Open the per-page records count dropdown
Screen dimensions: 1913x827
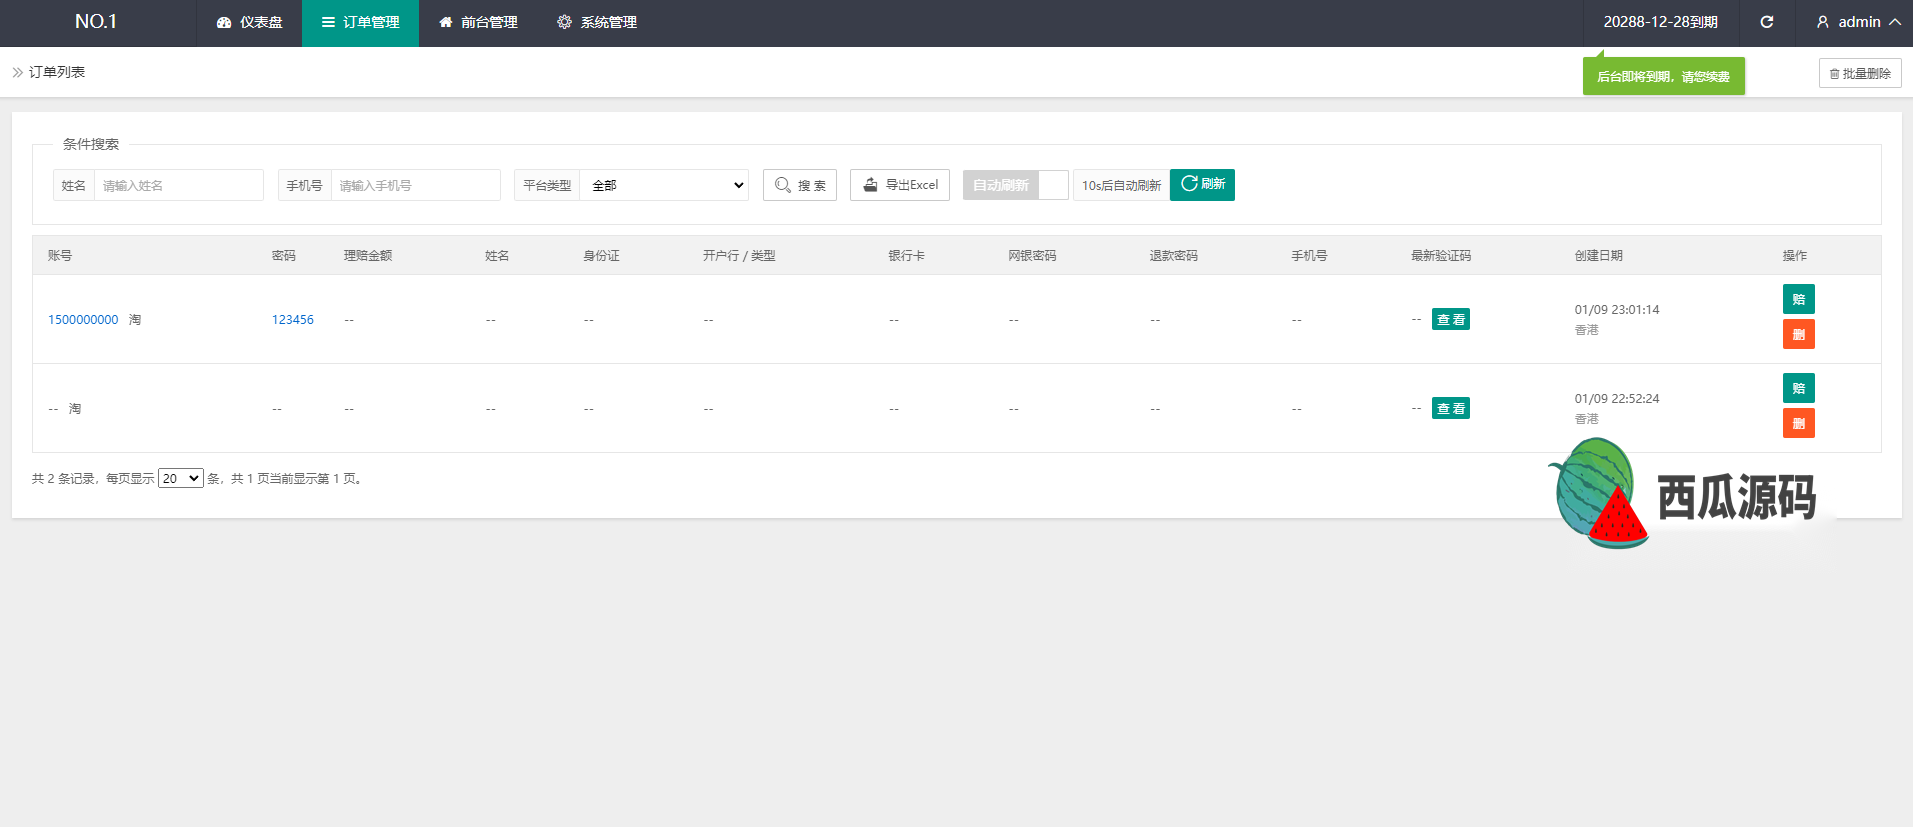[181, 478]
